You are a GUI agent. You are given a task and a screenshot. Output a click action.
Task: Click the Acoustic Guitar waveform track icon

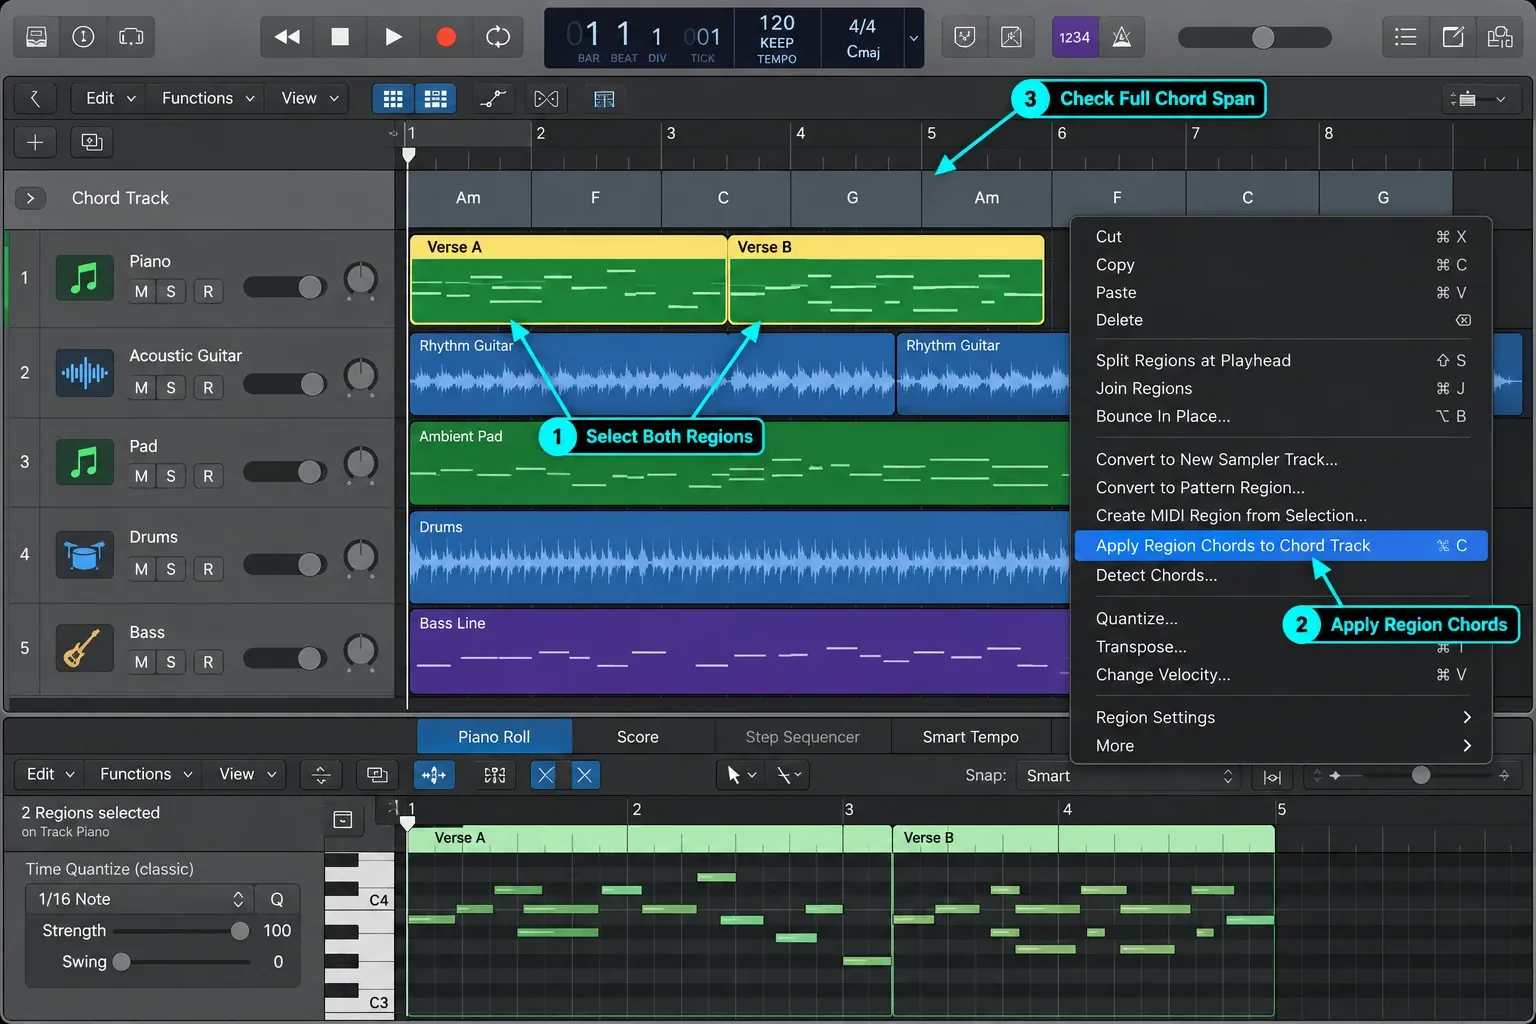coord(84,373)
